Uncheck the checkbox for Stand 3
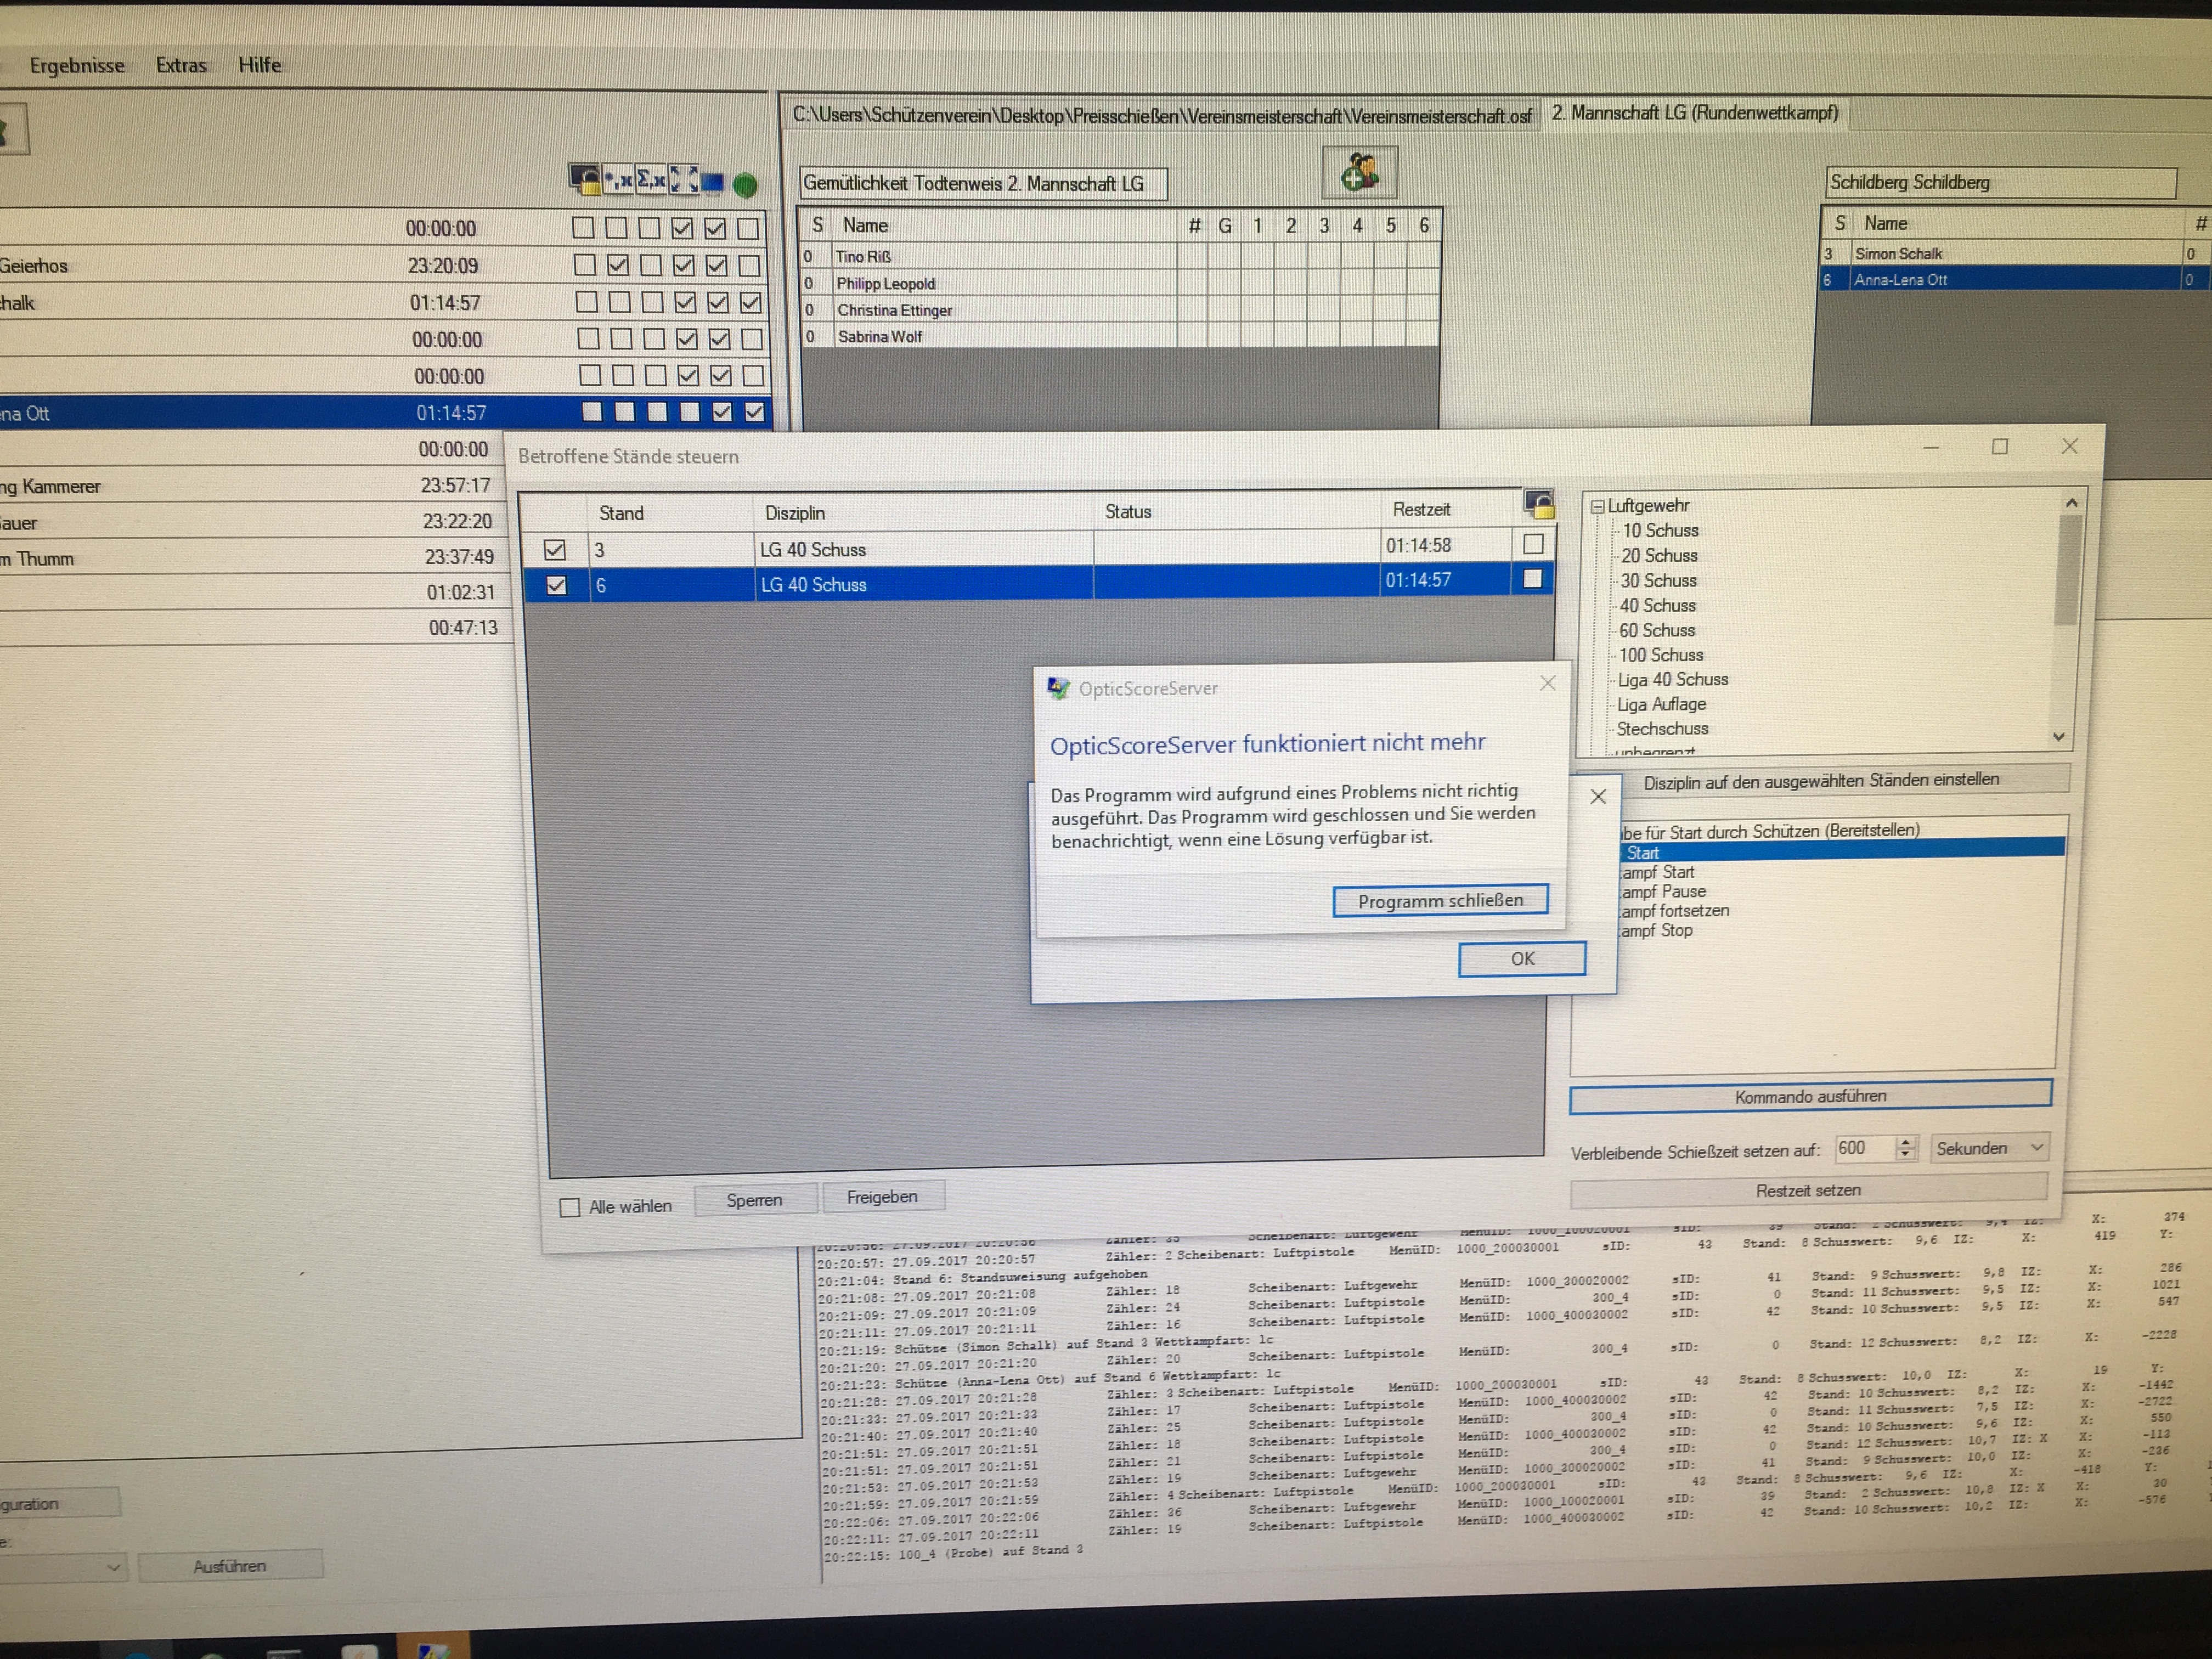Viewport: 2212px width, 1659px height. pos(555,549)
